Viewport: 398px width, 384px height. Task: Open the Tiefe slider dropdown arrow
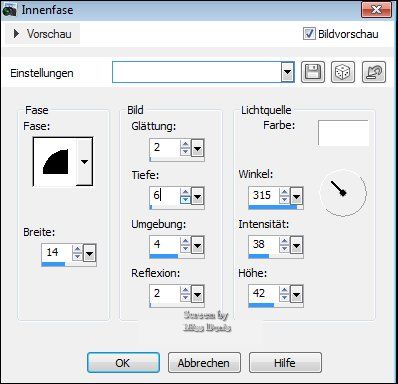[x=197, y=196]
